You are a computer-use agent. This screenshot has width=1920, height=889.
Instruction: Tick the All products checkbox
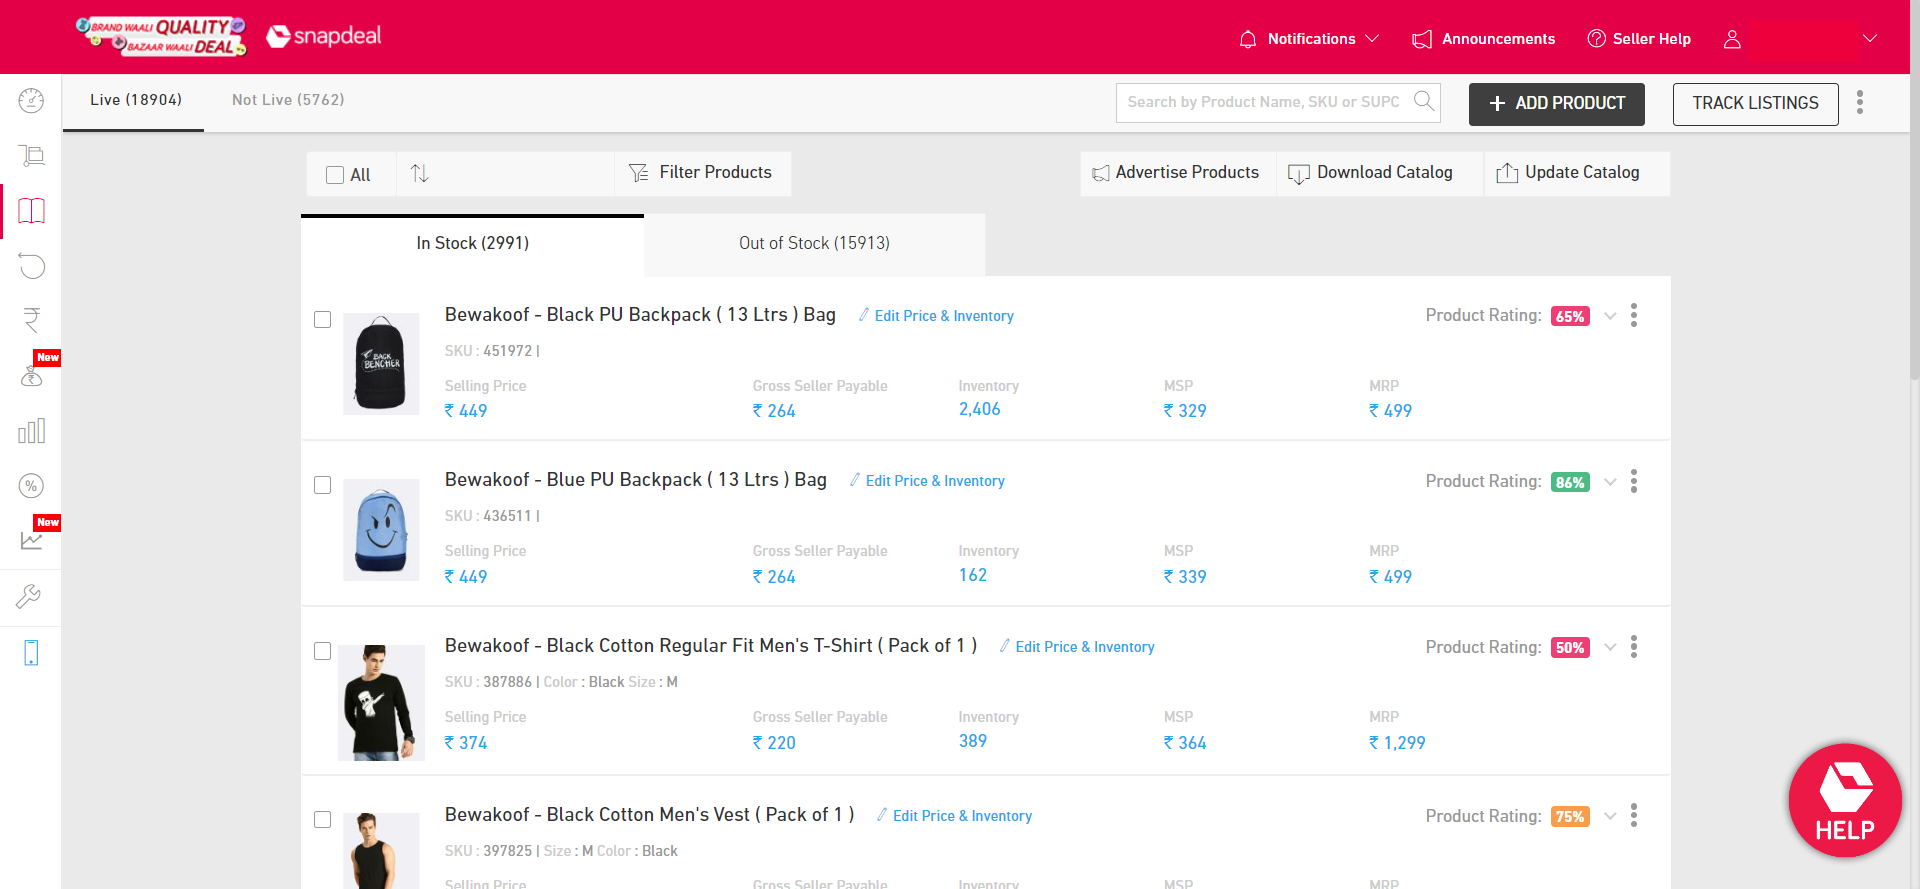(x=335, y=175)
